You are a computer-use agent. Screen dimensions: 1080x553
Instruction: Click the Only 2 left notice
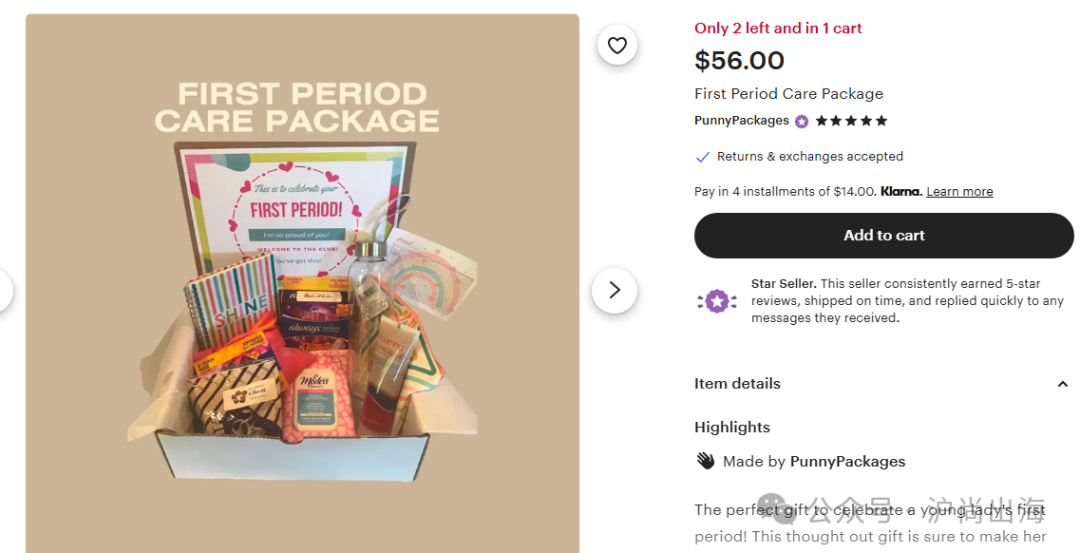777,28
